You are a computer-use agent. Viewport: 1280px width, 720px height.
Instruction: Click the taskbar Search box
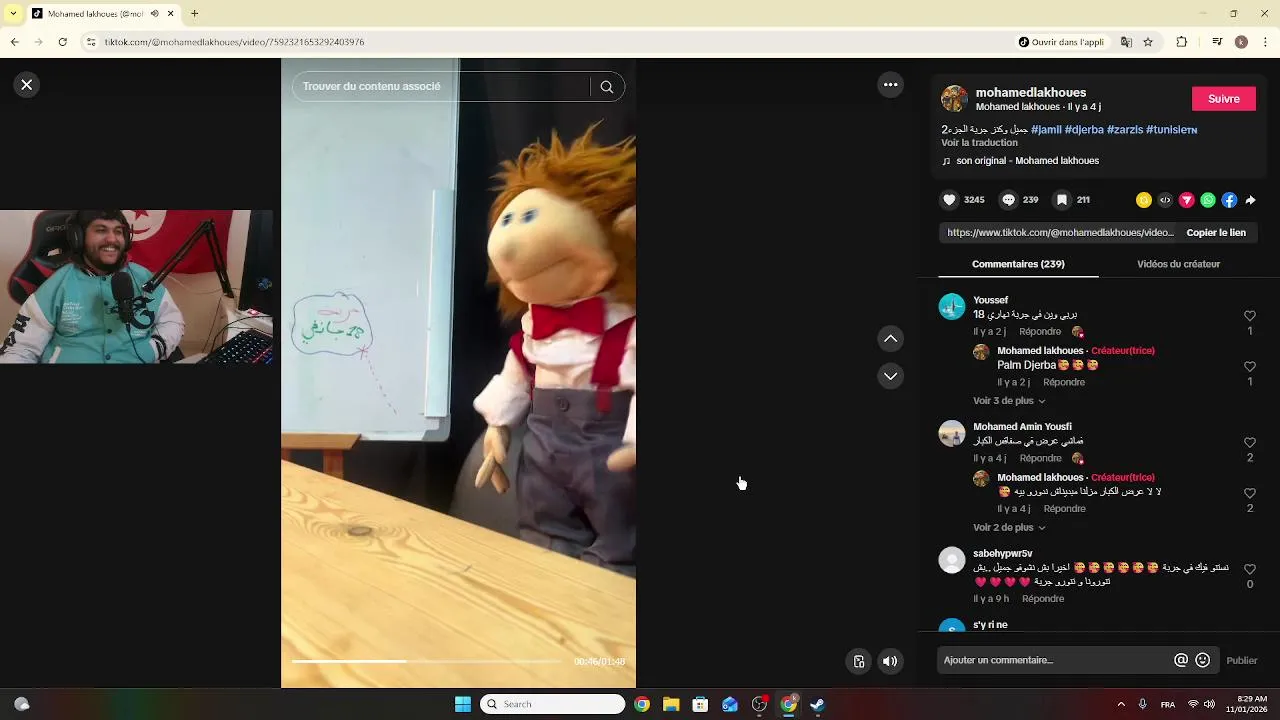click(553, 704)
